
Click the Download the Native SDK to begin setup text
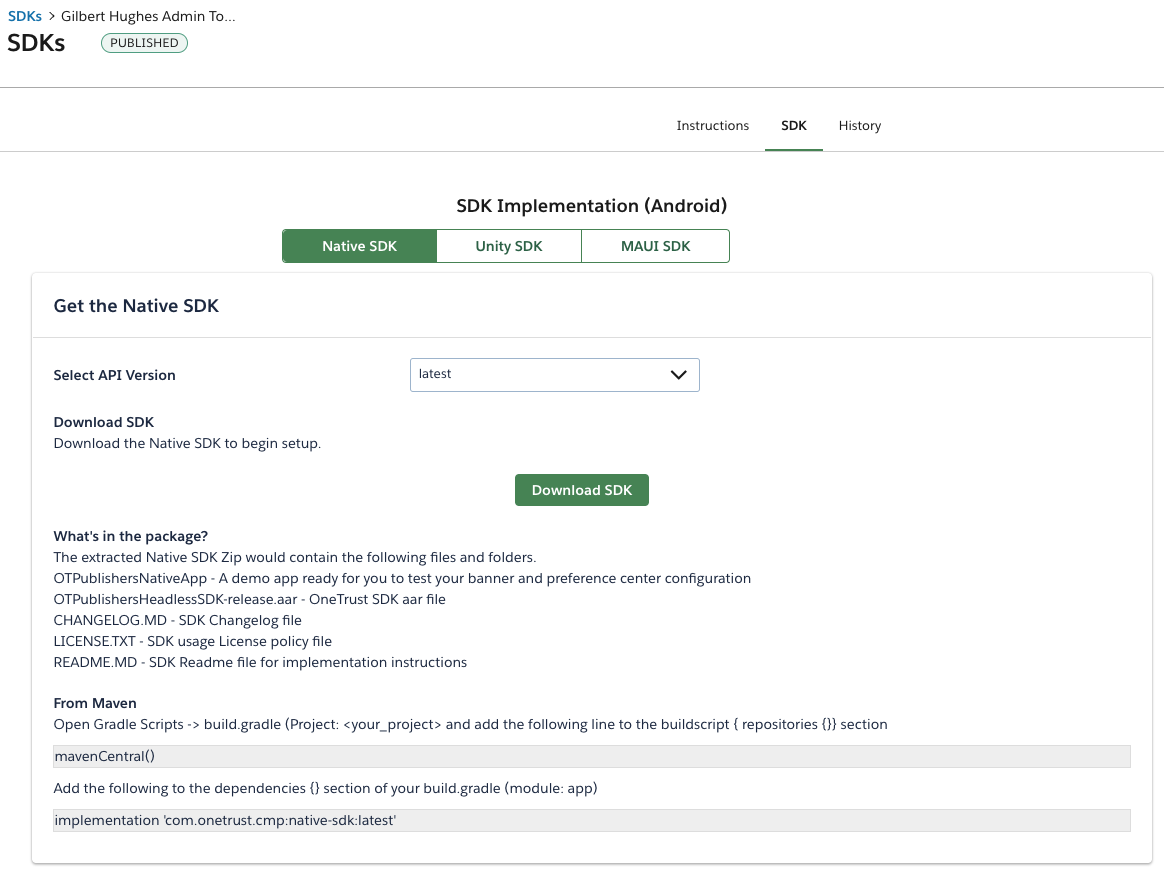187,443
